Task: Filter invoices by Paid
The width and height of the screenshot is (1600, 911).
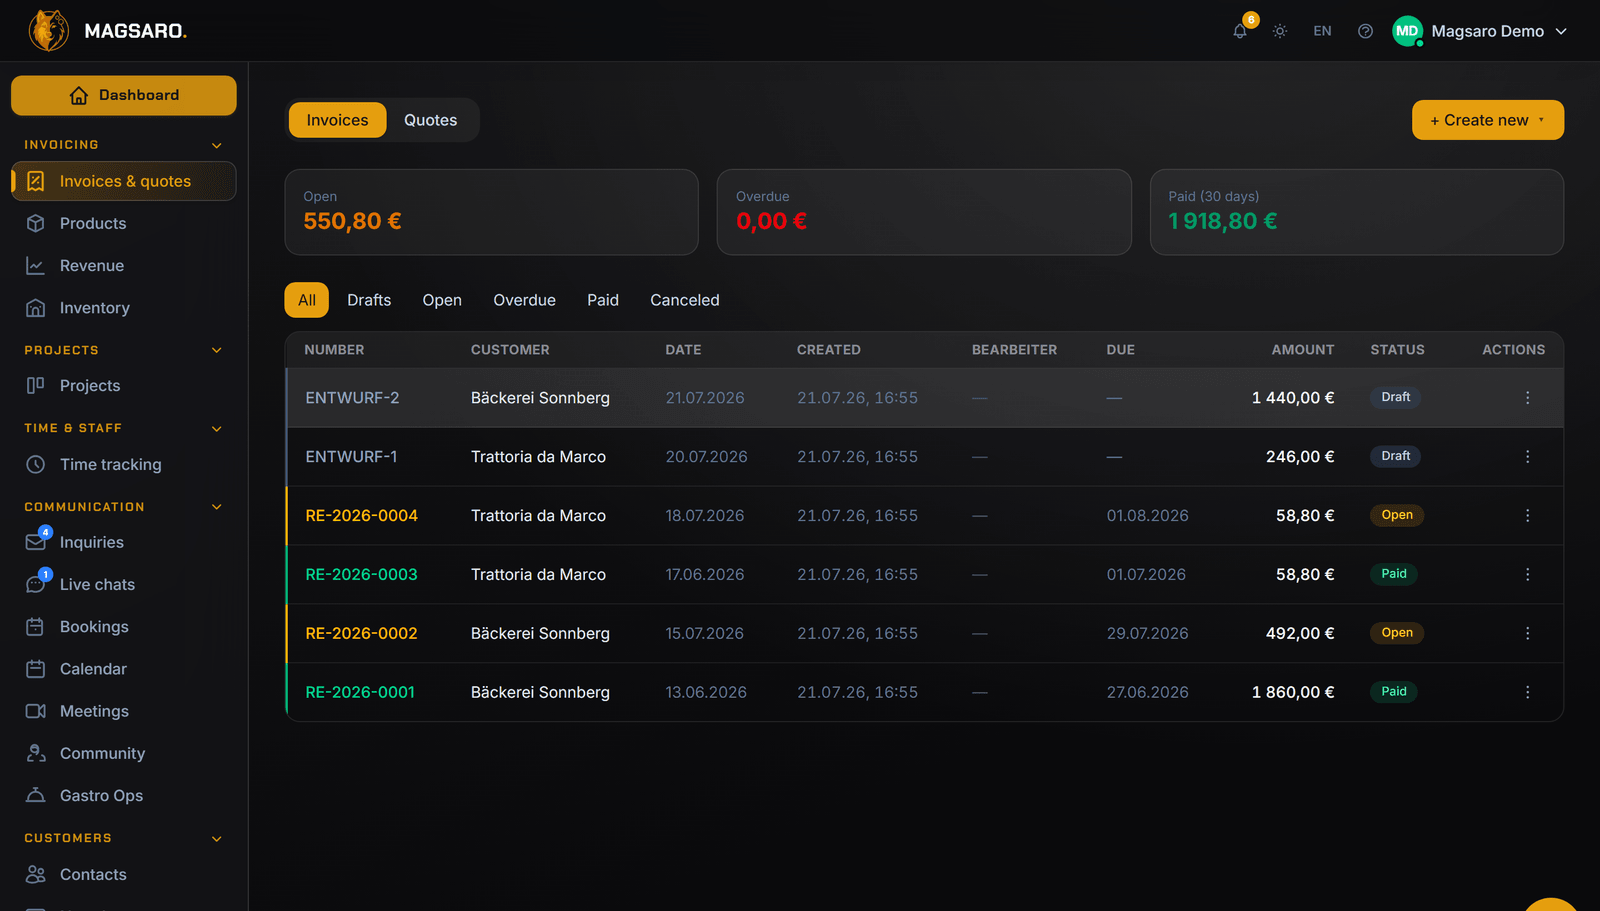Action: (x=603, y=300)
